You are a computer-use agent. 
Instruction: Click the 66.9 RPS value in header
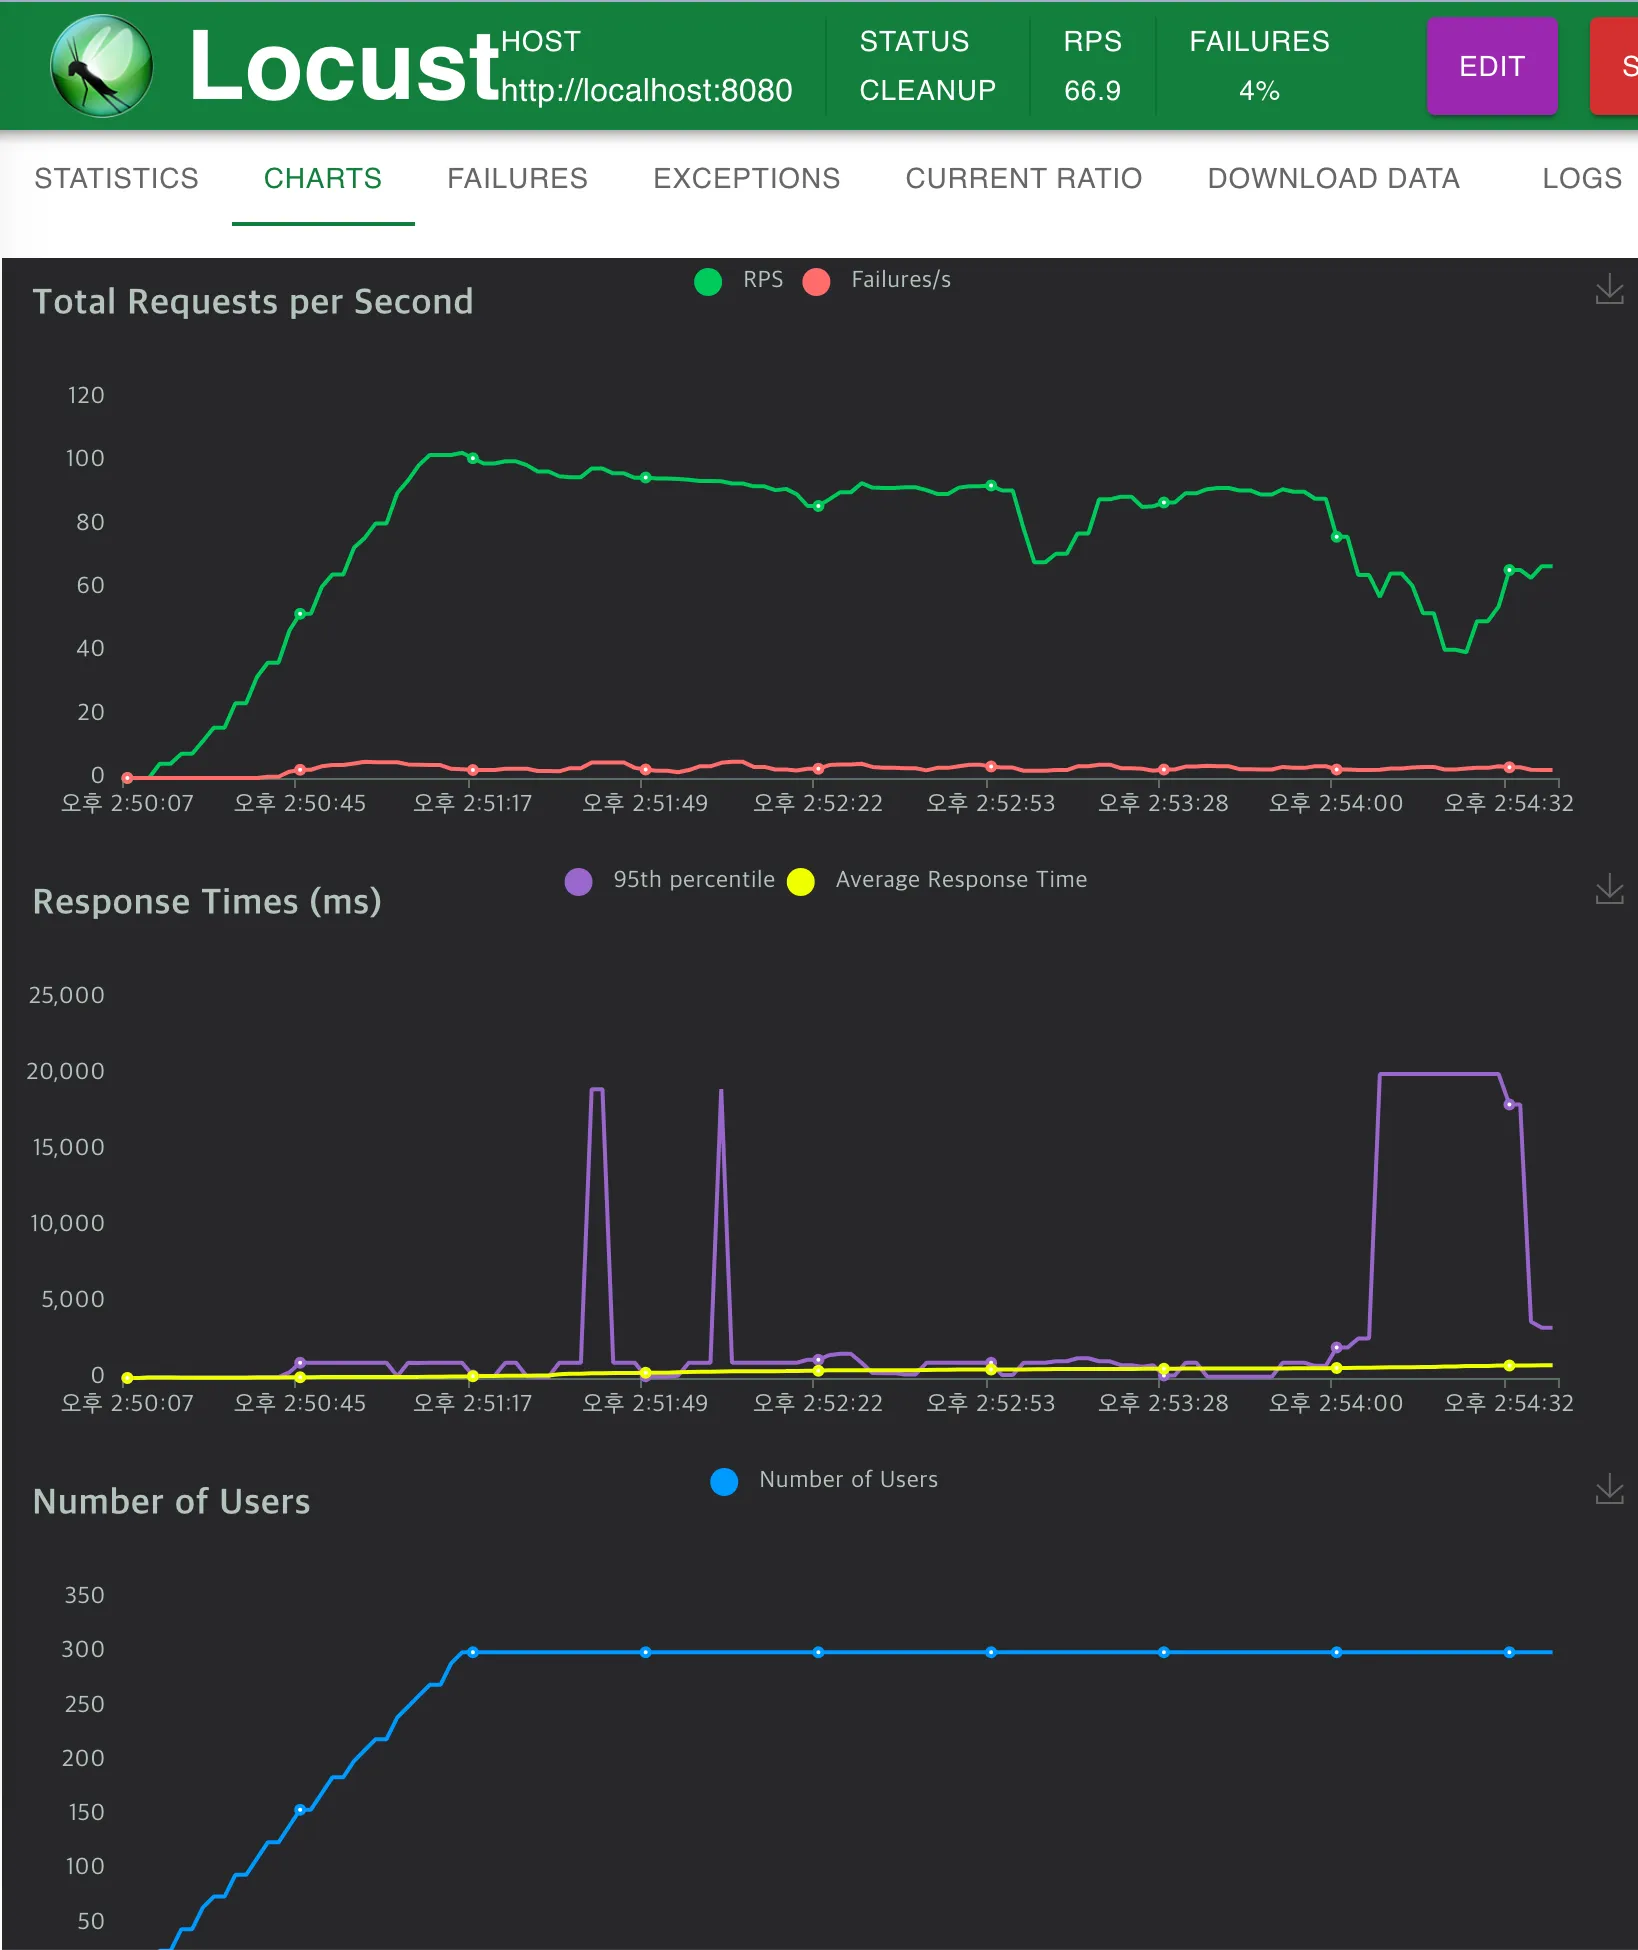1092,91
